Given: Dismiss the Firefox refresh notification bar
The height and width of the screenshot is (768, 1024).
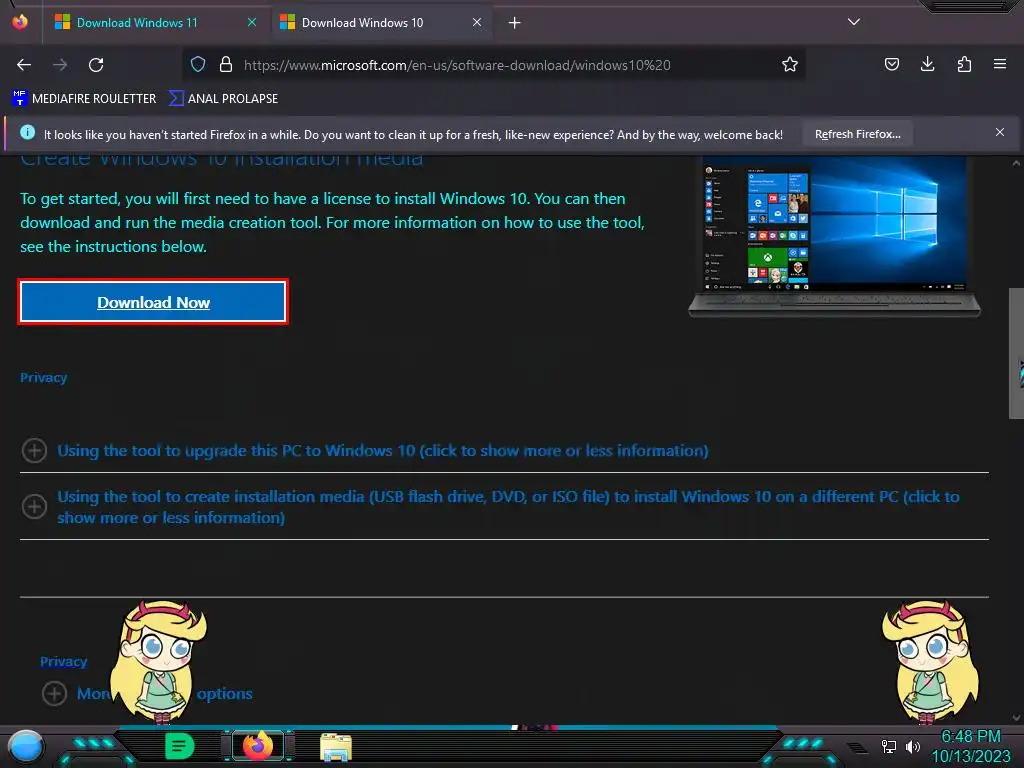Looking at the screenshot, I should tap(999, 133).
